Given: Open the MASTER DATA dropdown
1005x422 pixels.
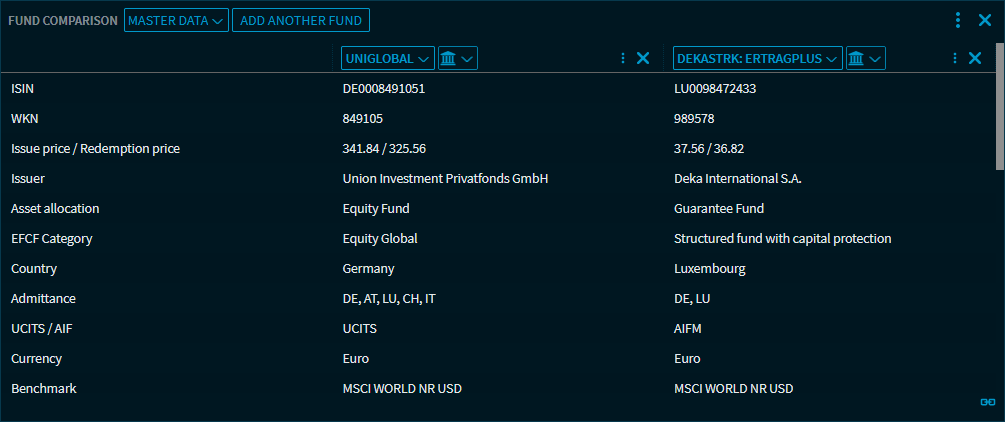Looking at the screenshot, I should coord(176,20).
